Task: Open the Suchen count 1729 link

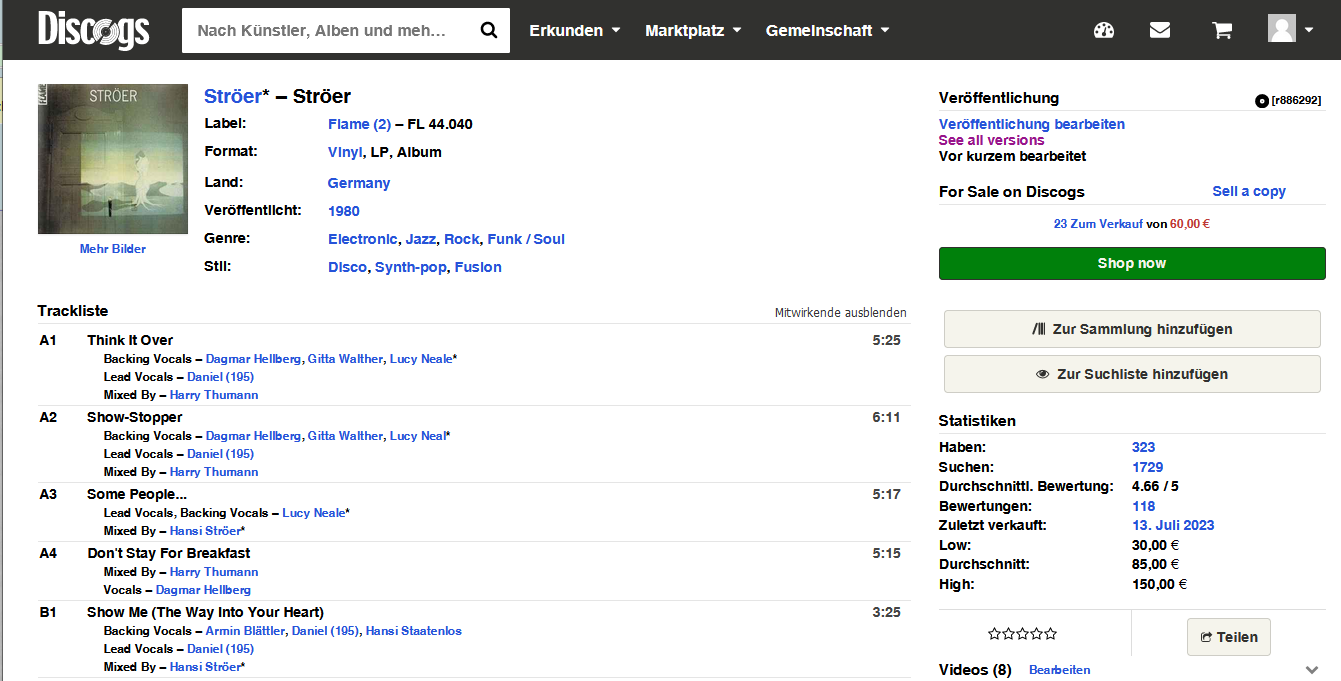Action: 1147,467
